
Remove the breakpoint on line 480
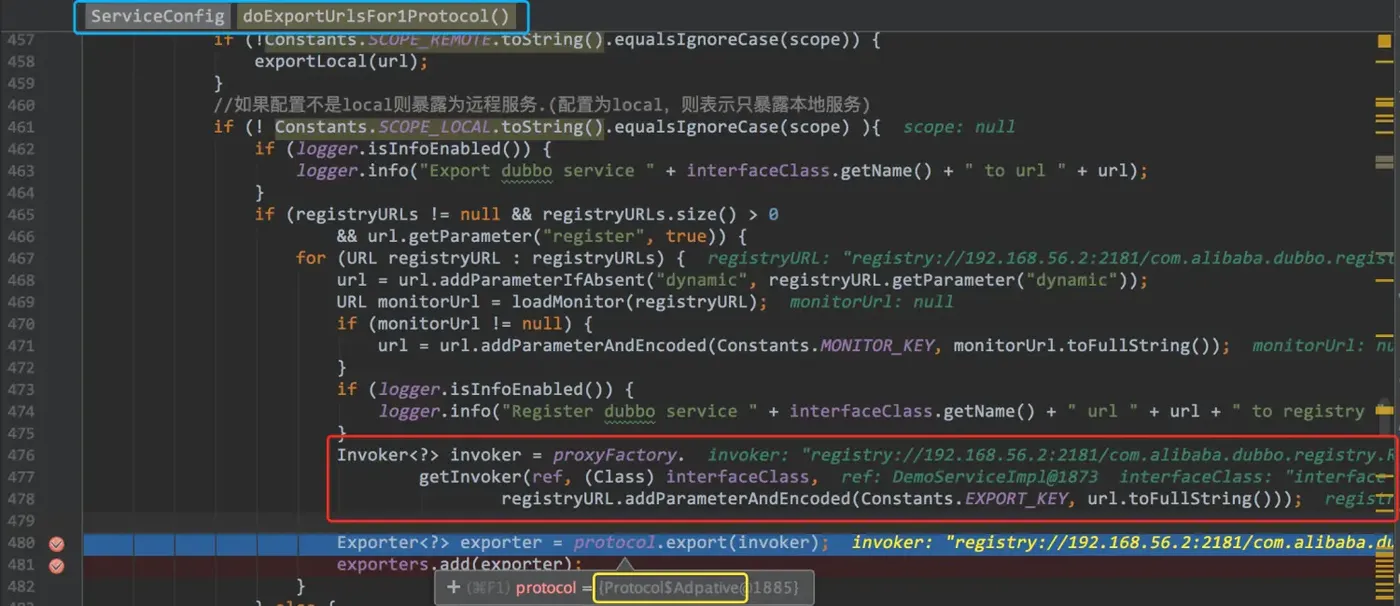[x=56, y=543]
